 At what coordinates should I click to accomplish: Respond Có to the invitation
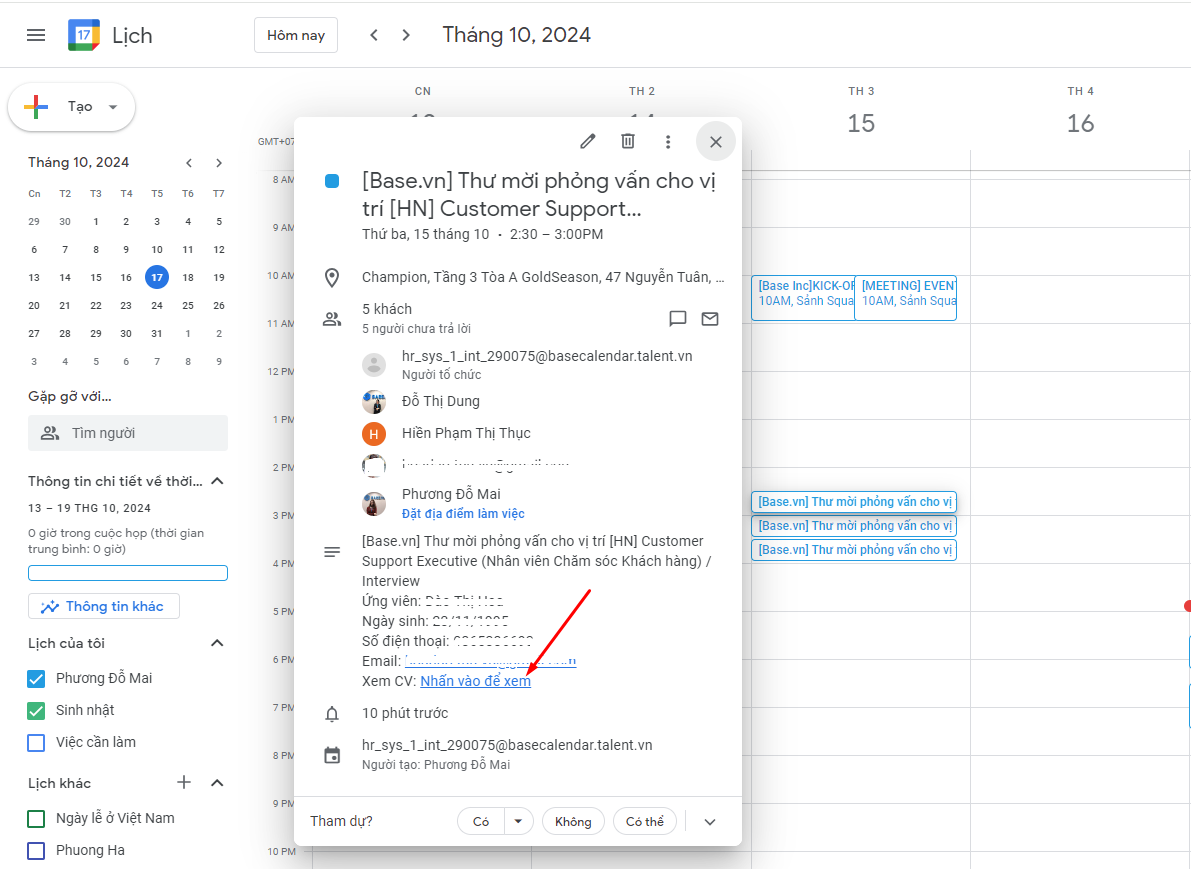pos(481,821)
